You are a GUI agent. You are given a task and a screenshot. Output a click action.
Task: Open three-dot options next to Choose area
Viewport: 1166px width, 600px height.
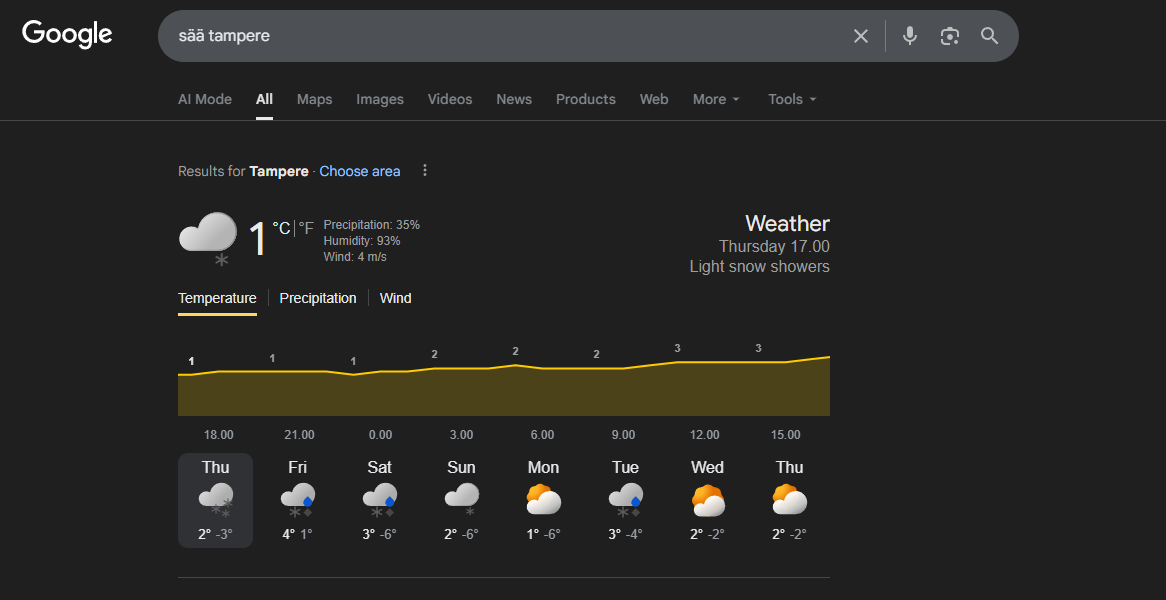(425, 170)
